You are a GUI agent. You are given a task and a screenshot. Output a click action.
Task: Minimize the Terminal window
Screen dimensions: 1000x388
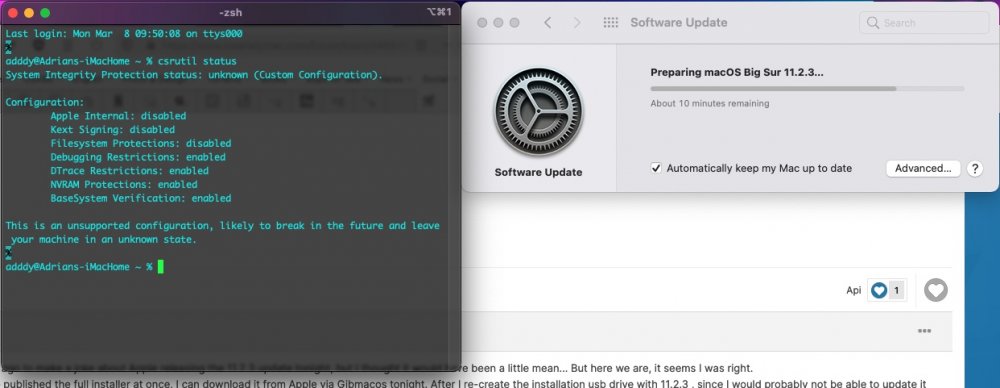click(29, 13)
